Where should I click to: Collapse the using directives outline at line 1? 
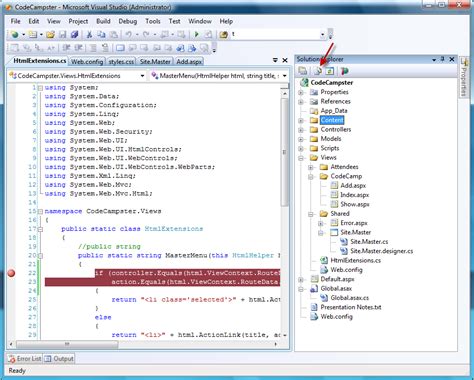[x=40, y=88]
